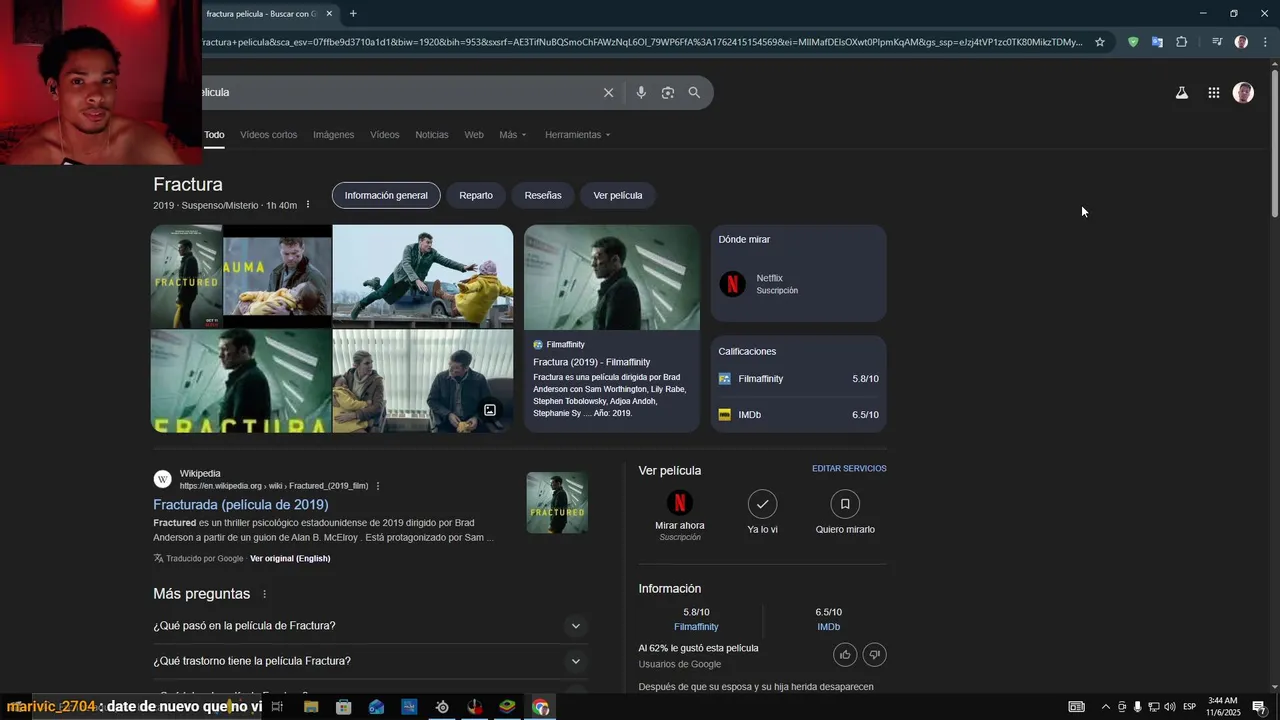This screenshot has height=720, width=1280.
Task: Open the Herramientas dropdown
Action: 577,135
